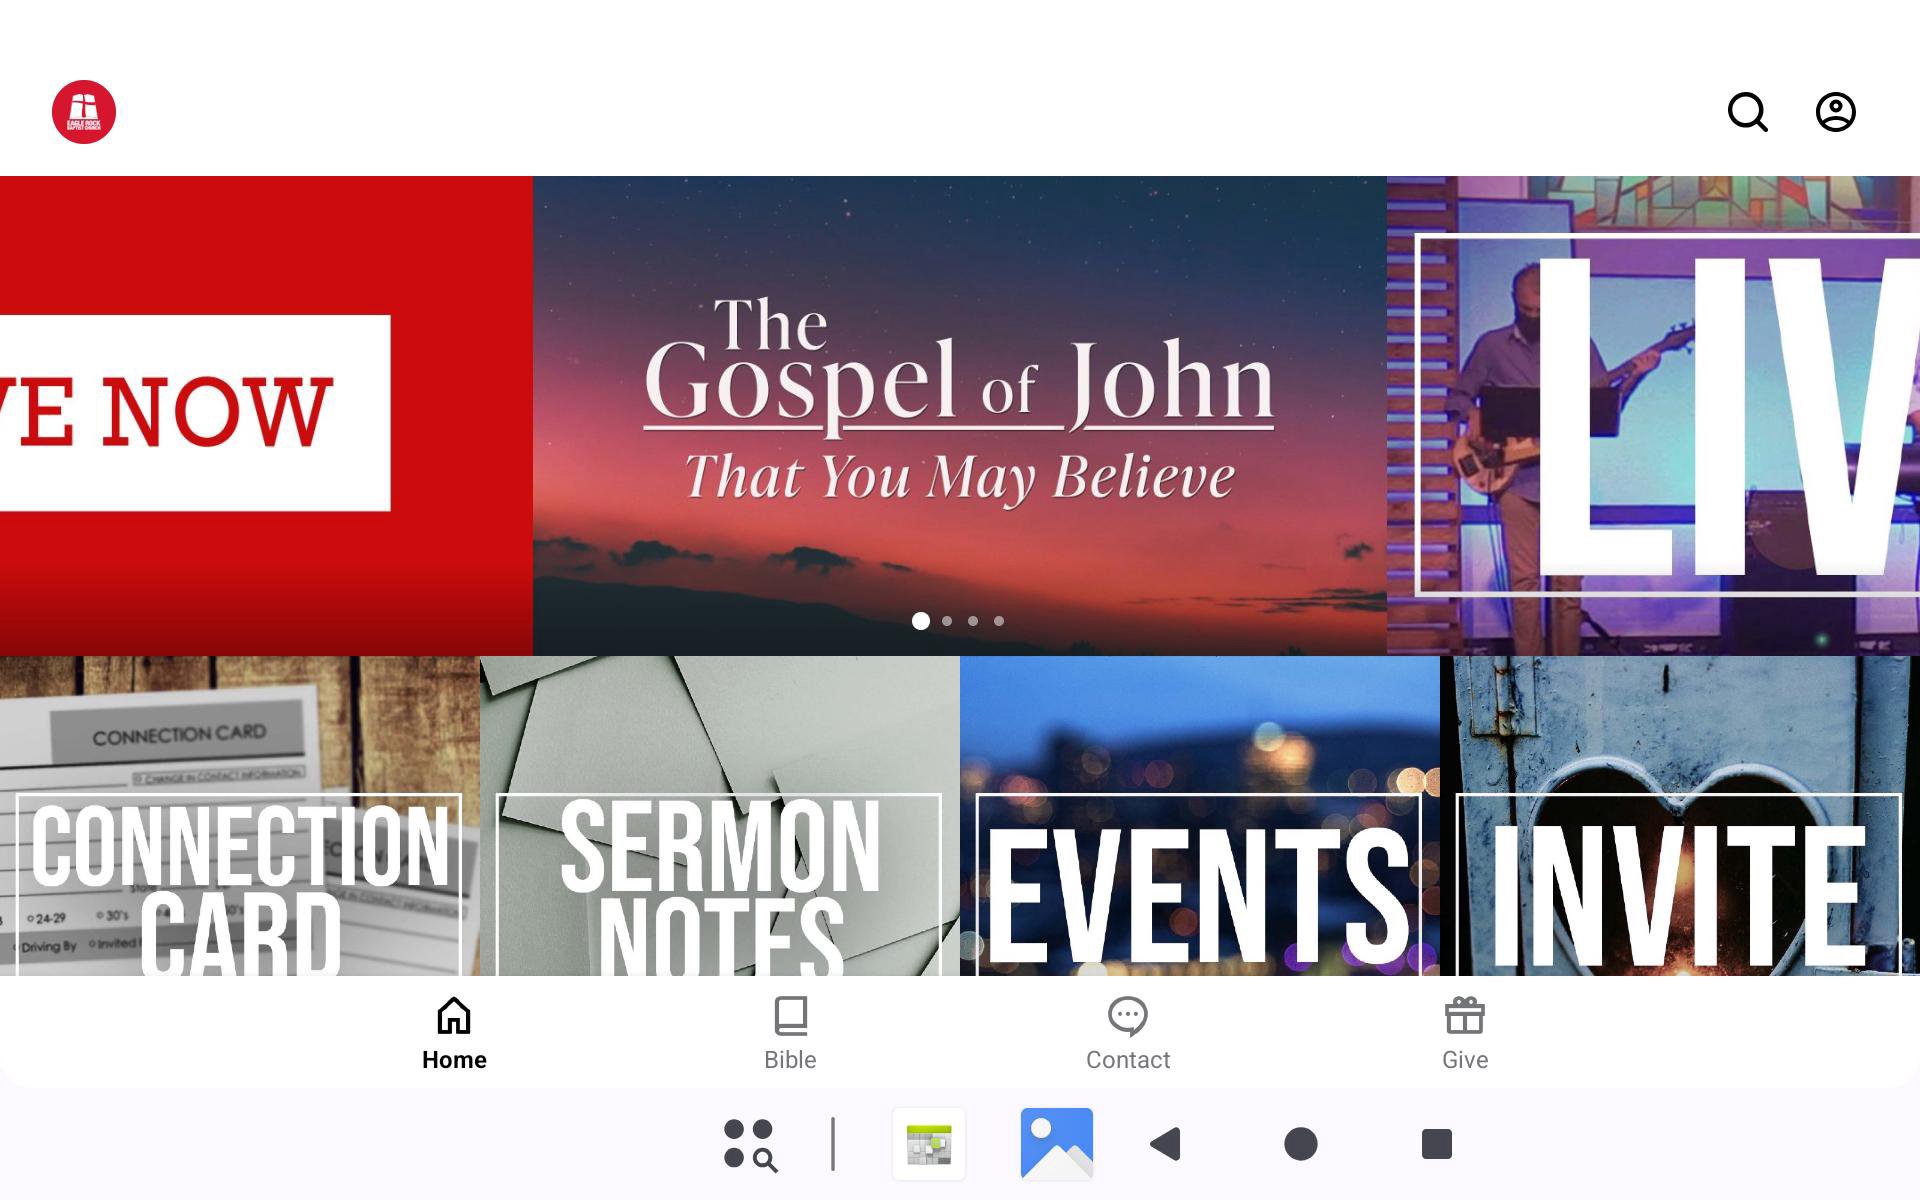Open the app drawer search icon
The image size is (1920, 1200).
[750, 1144]
